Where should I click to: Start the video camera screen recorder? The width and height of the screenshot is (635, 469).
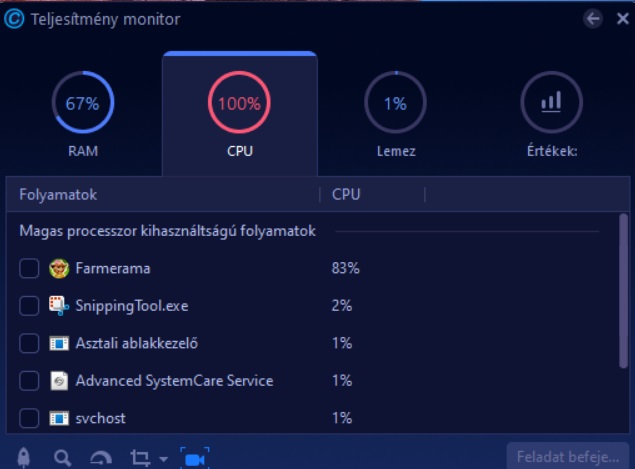pos(195,458)
